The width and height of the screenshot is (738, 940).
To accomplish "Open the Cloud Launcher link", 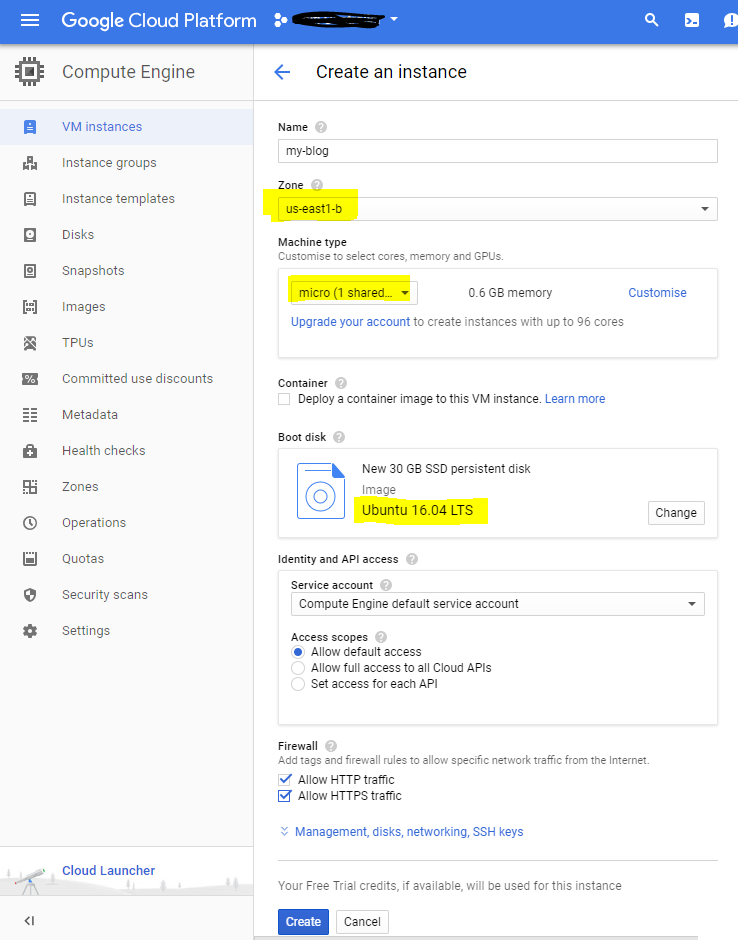I will pyautogui.click(x=109, y=870).
